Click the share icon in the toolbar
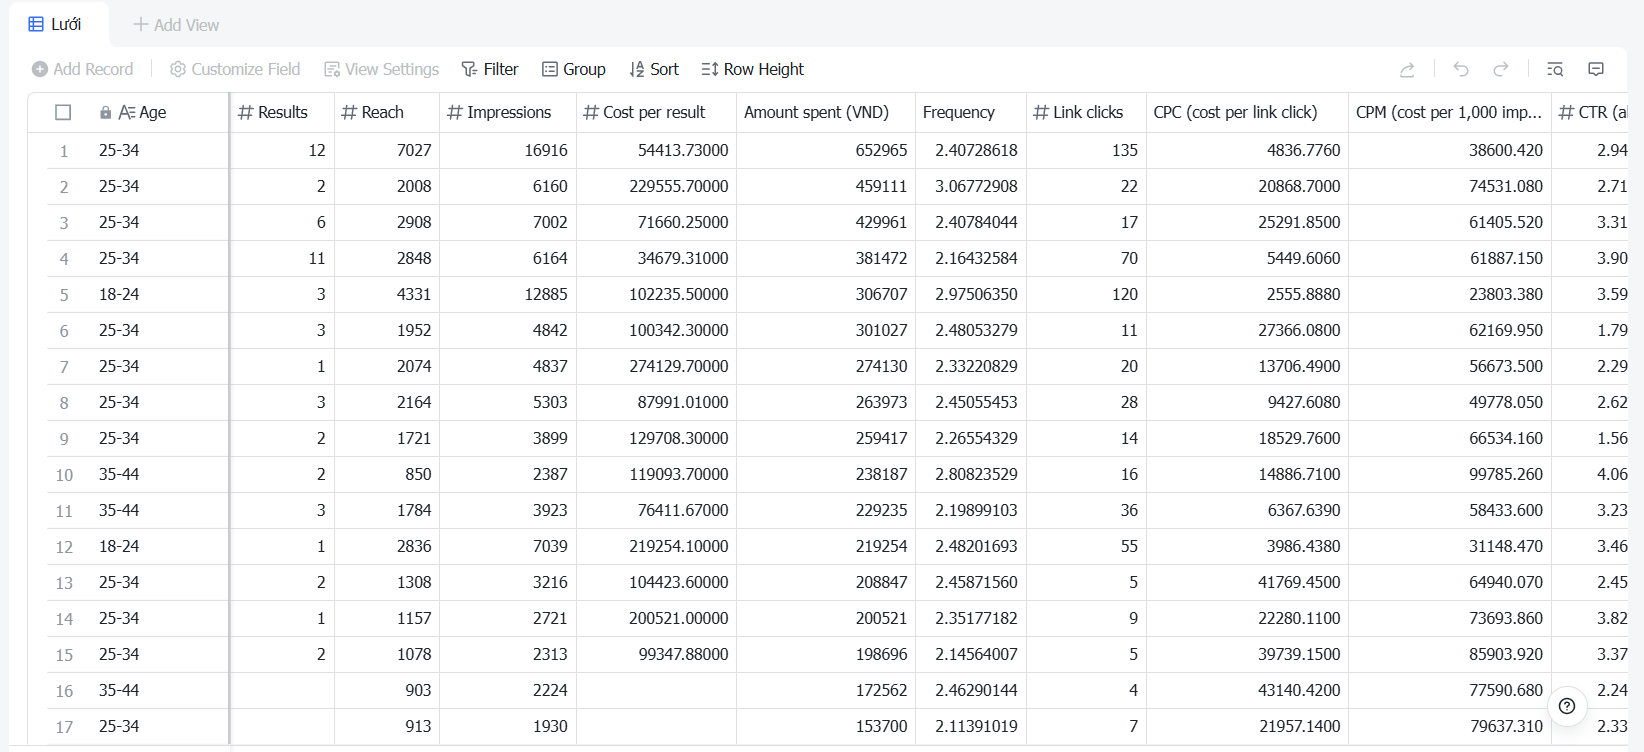1644x752 pixels. 1407,69
